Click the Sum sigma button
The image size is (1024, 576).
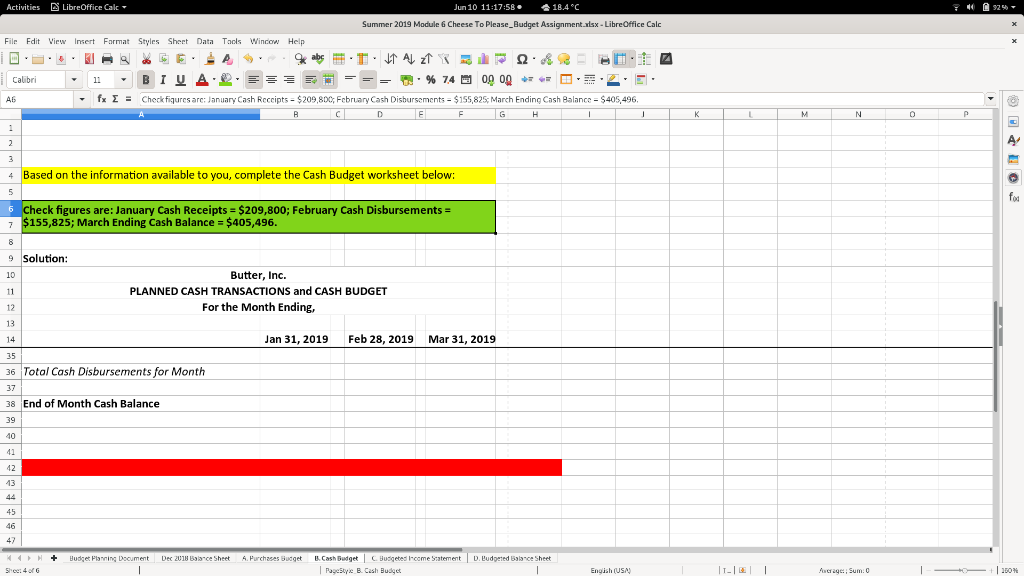tap(115, 99)
